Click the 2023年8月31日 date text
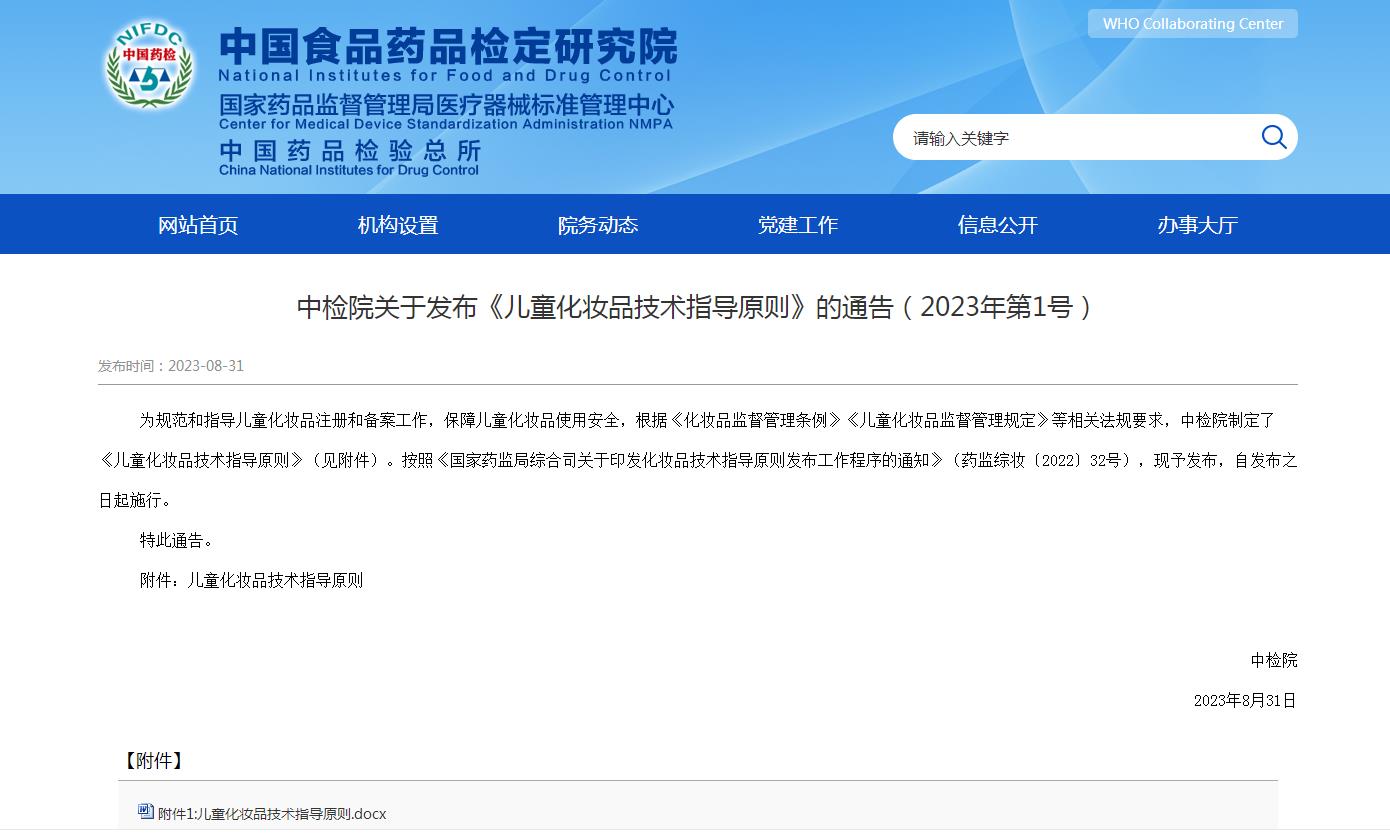1390x833 pixels. click(1245, 701)
